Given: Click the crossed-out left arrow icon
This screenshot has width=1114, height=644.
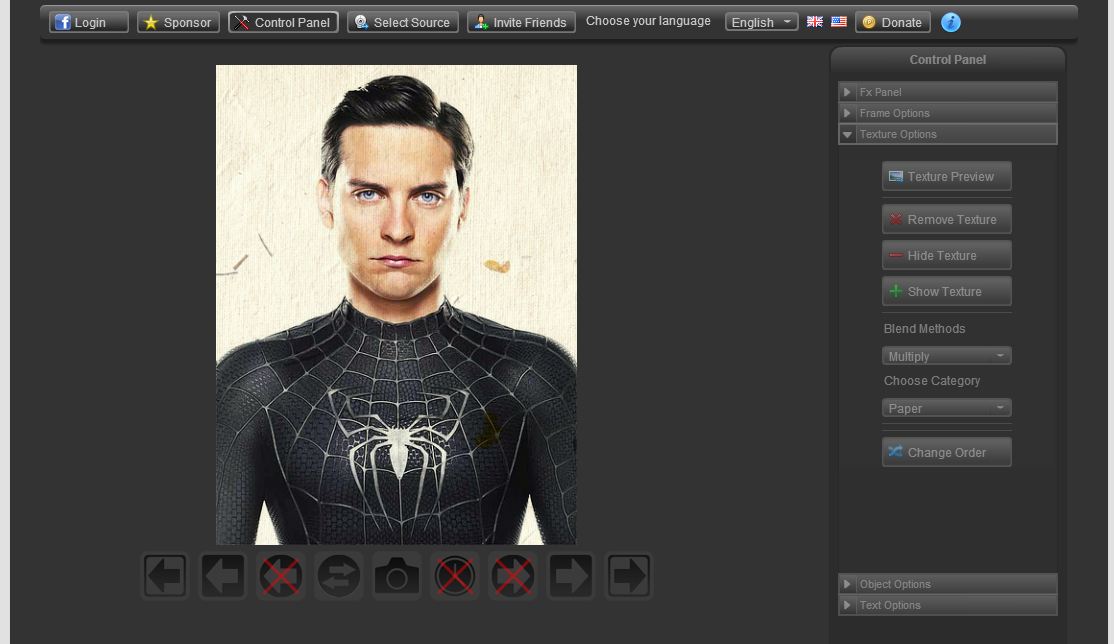Looking at the screenshot, I should (281, 576).
